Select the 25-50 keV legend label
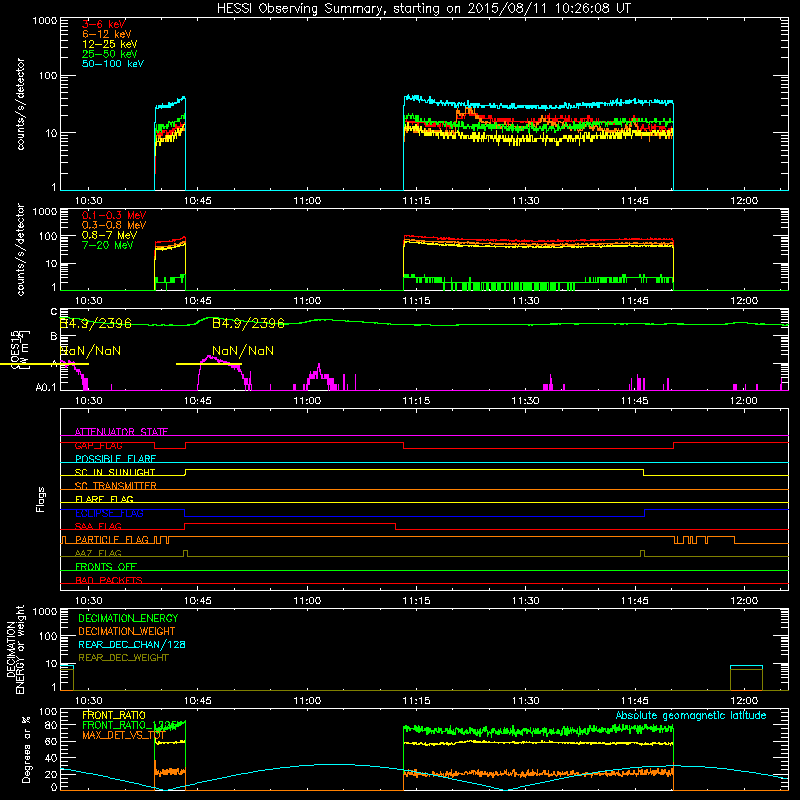 point(109,54)
